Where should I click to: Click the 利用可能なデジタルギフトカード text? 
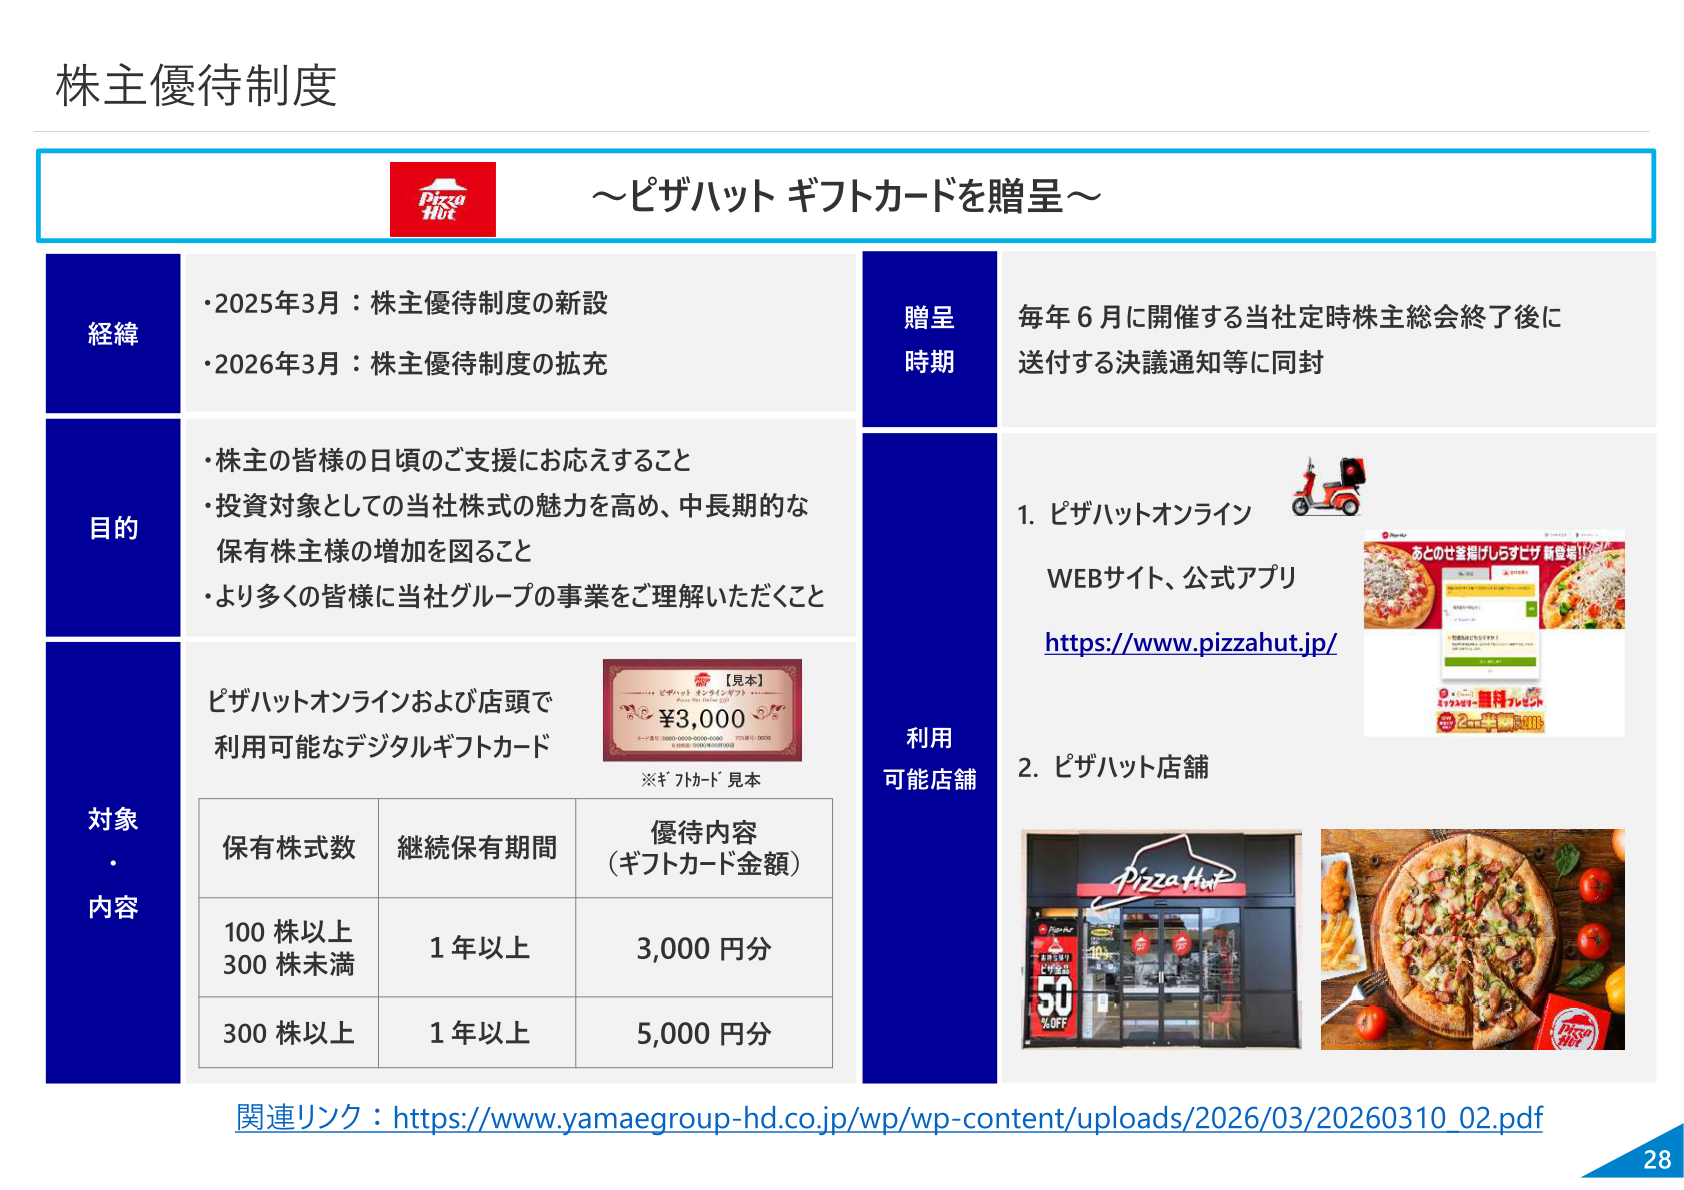(x=382, y=747)
